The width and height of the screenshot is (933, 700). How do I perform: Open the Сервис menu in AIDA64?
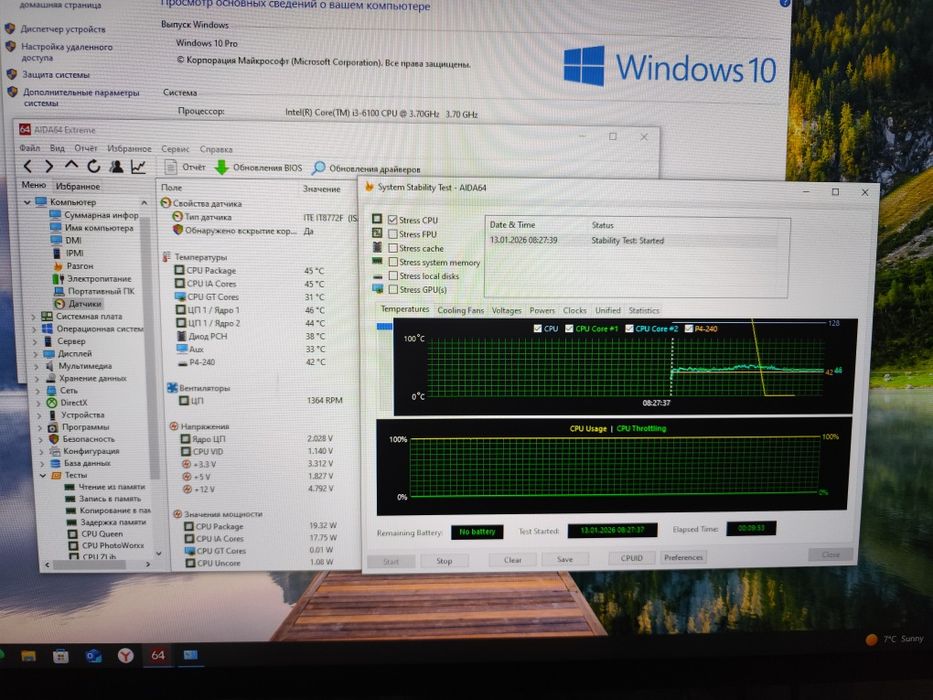[x=174, y=149]
